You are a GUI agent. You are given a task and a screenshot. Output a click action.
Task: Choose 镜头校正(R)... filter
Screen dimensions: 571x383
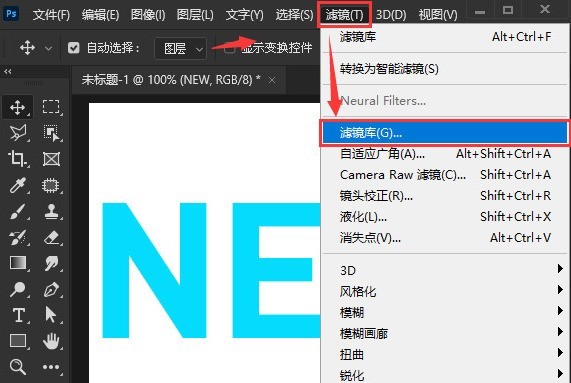point(445,196)
